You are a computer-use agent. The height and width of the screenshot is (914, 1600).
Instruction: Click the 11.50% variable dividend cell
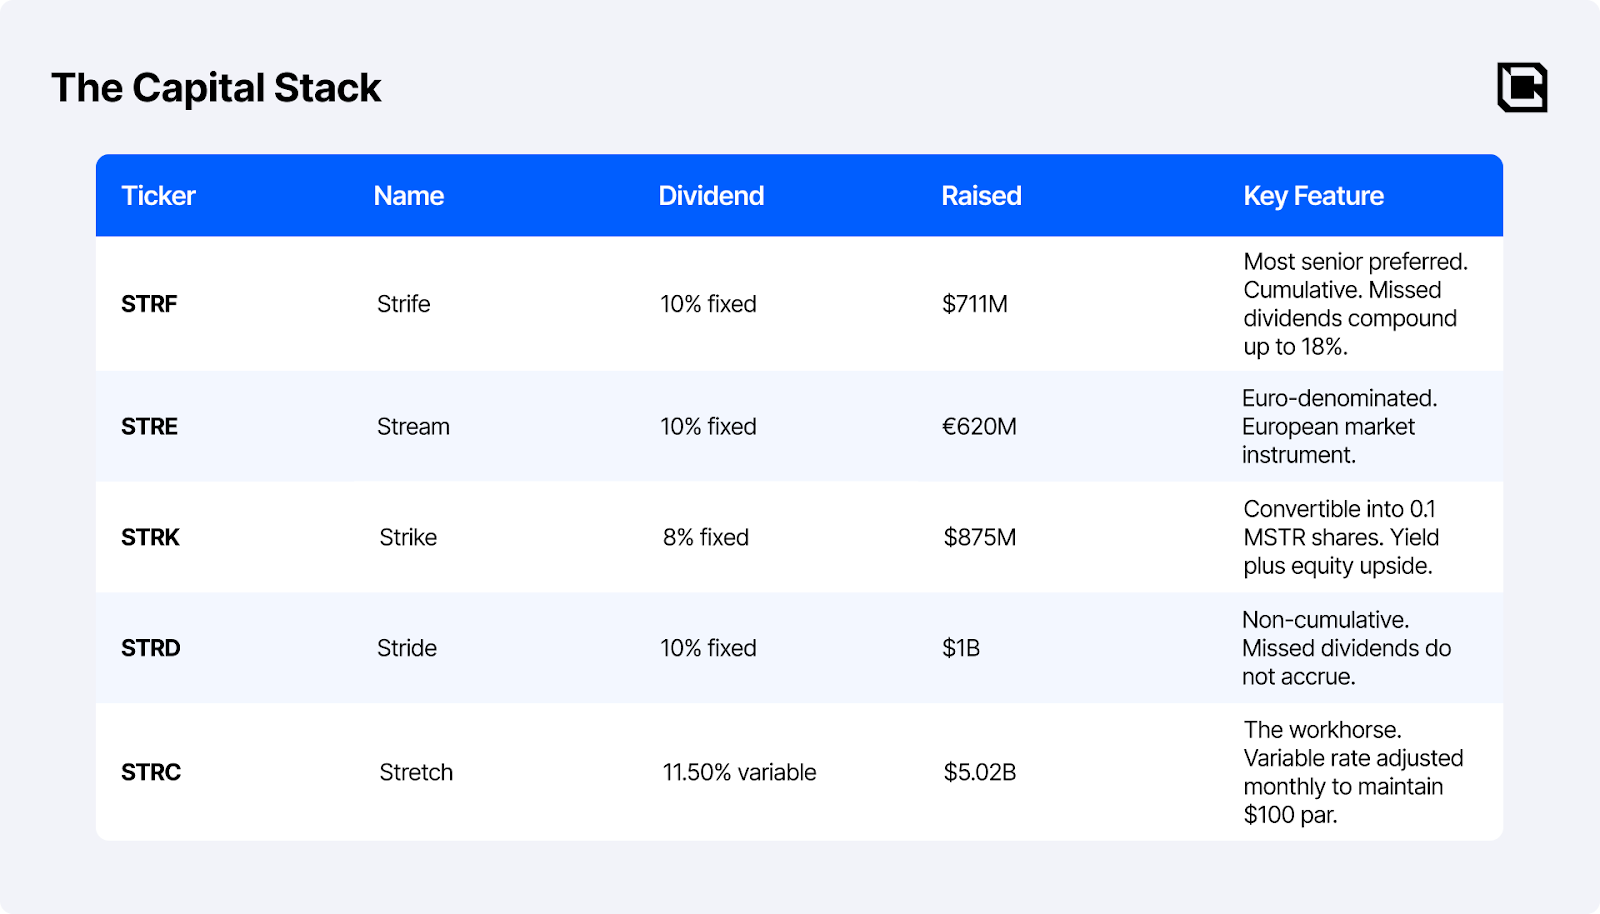coord(739,772)
